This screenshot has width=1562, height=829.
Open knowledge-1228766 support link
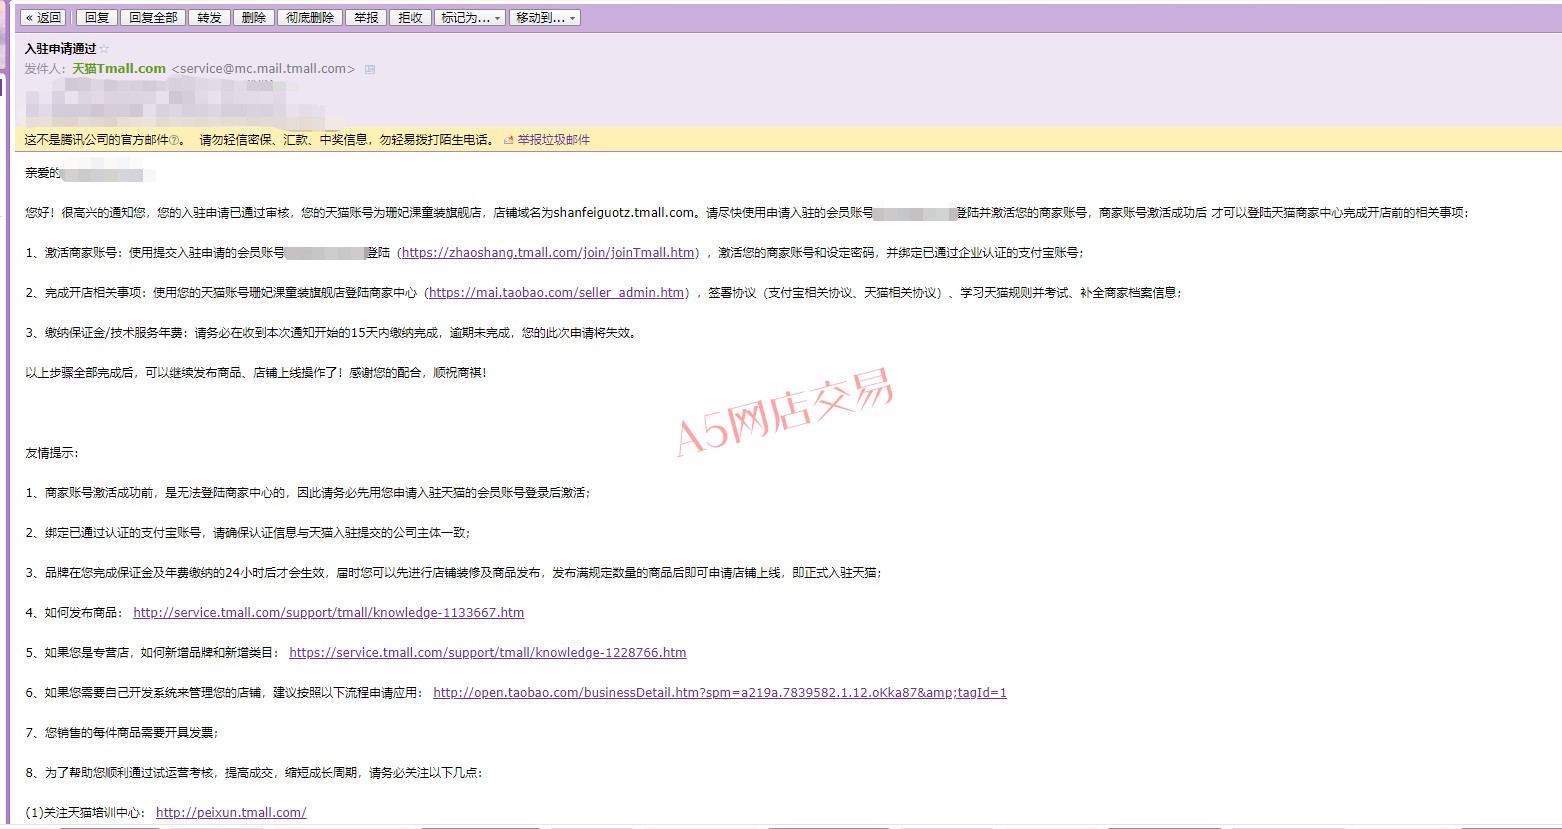point(488,653)
